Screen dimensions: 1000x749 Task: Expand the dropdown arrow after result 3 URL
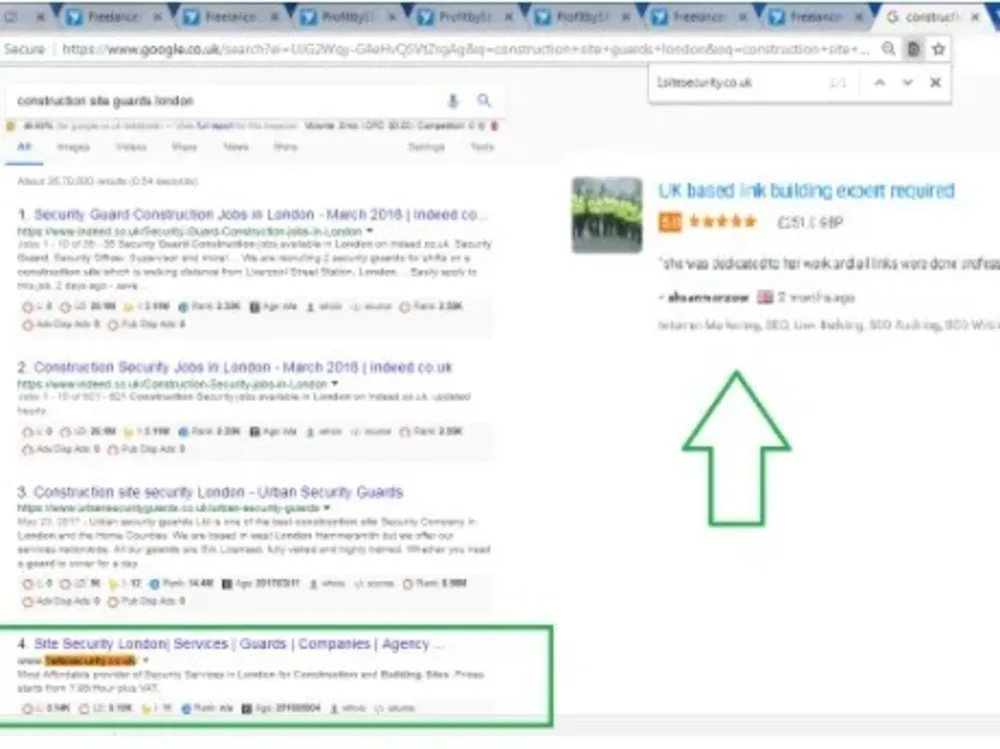tap(327, 508)
